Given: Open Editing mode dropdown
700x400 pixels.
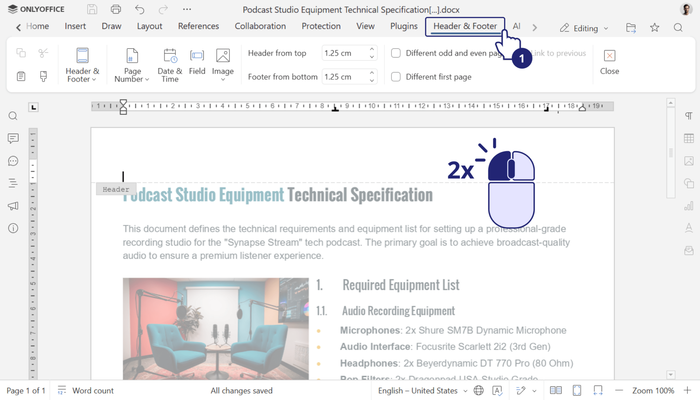Looking at the screenshot, I should coord(584,28).
